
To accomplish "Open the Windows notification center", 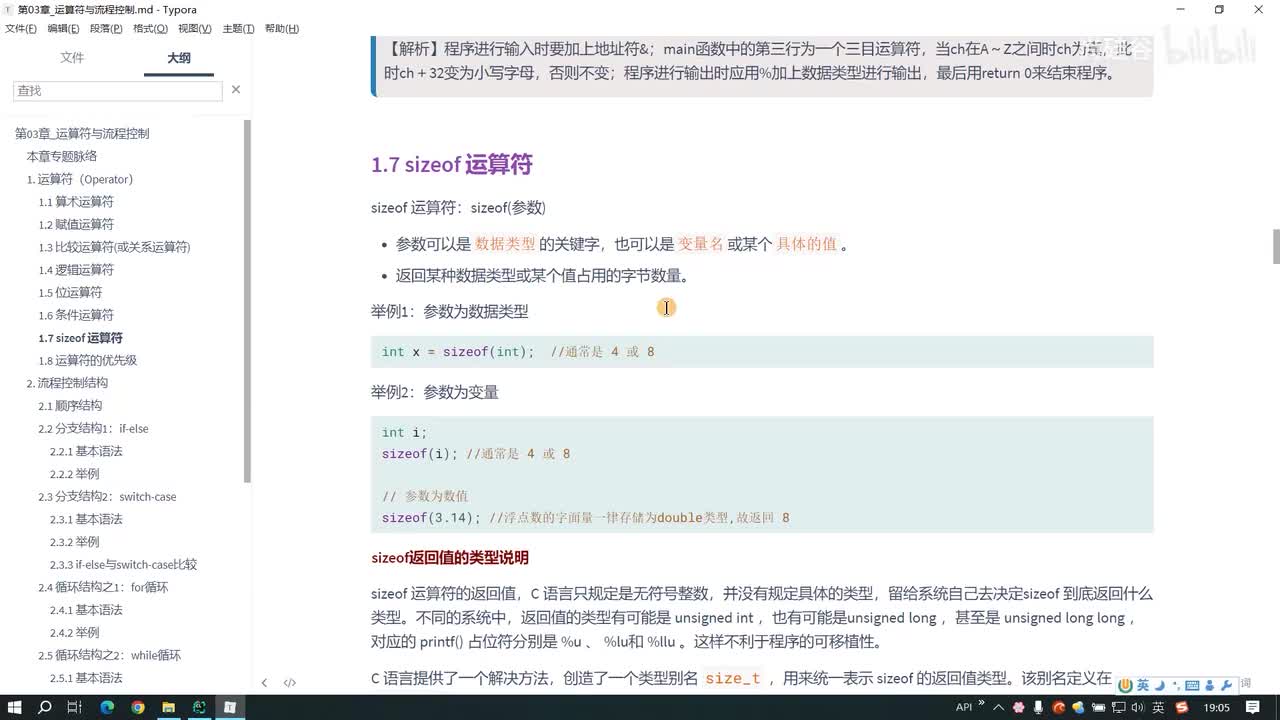I will click(1253, 707).
